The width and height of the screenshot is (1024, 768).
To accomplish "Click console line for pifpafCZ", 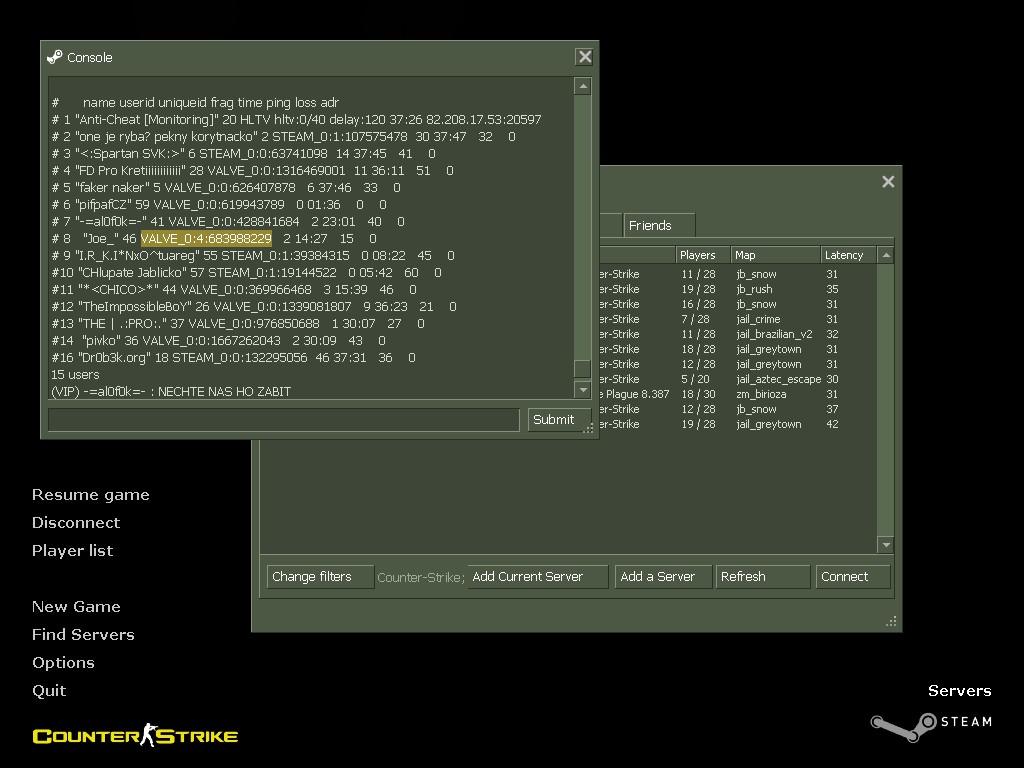I will (x=219, y=204).
